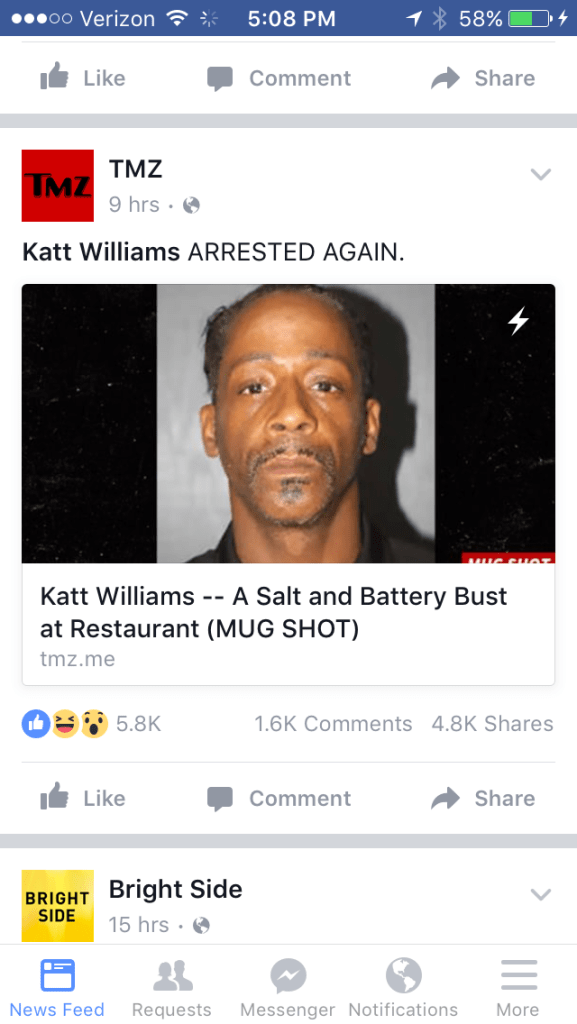Tap the Instant Article lightning bolt icon
This screenshot has width=577, height=1024.
(x=518, y=321)
